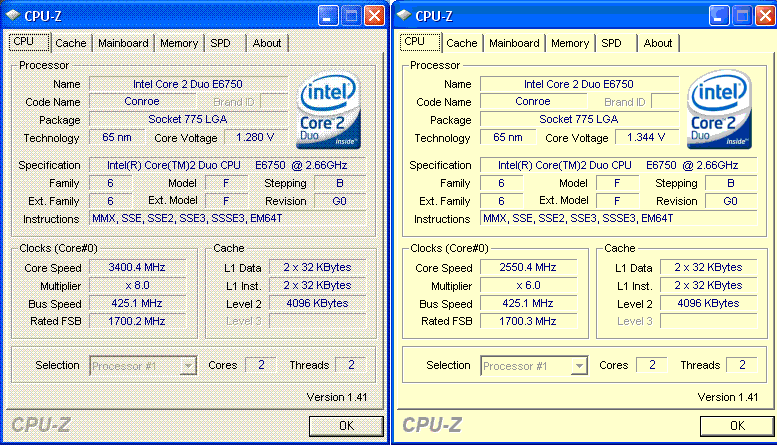Click the Intel Core 2 Duo logo in right window

(x=720, y=110)
